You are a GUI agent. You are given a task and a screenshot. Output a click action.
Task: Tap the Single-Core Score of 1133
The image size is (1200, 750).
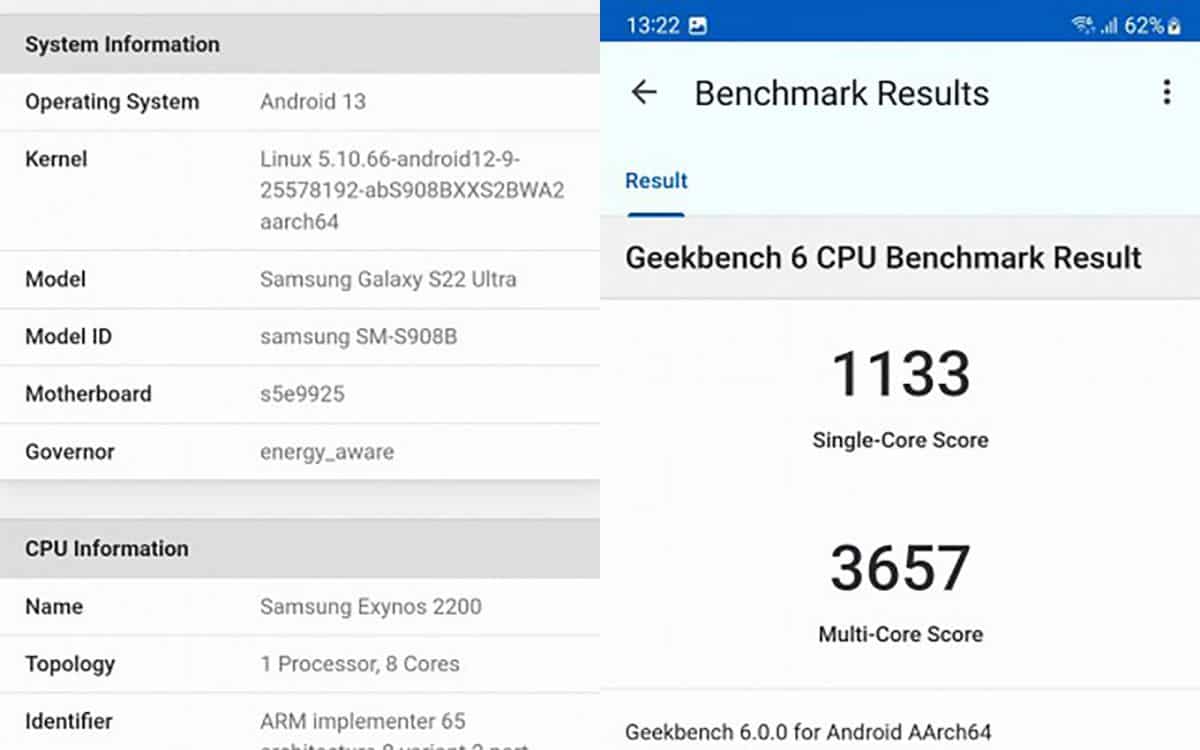(899, 374)
